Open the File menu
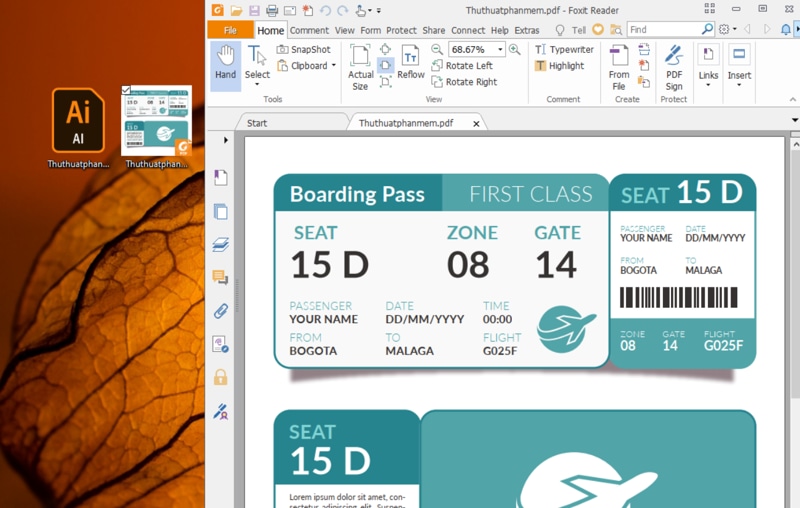Image resolution: width=800 pixels, height=508 pixels. point(230,30)
